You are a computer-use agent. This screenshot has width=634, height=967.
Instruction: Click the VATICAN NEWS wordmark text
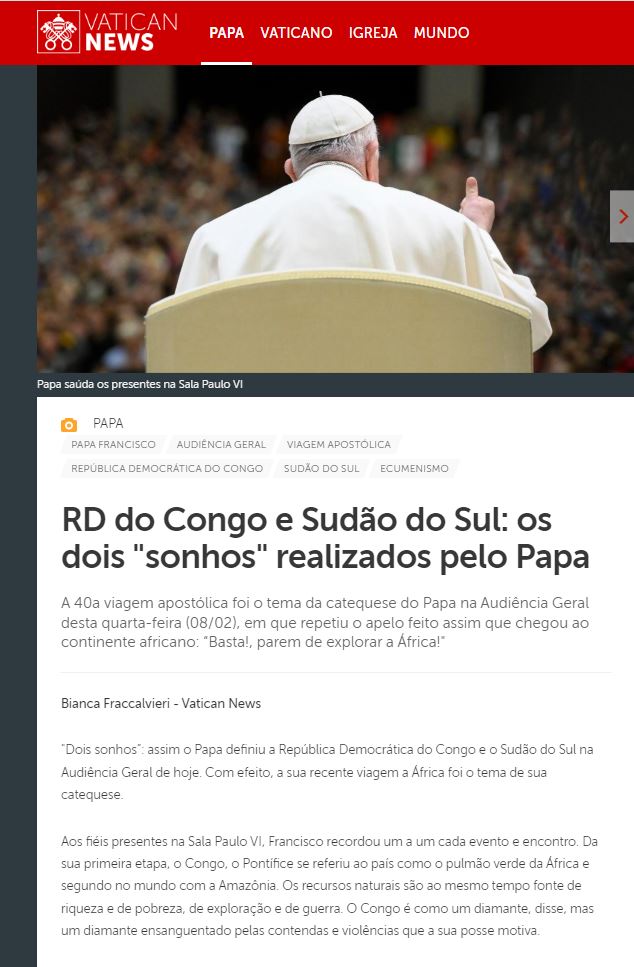[x=131, y=32]
